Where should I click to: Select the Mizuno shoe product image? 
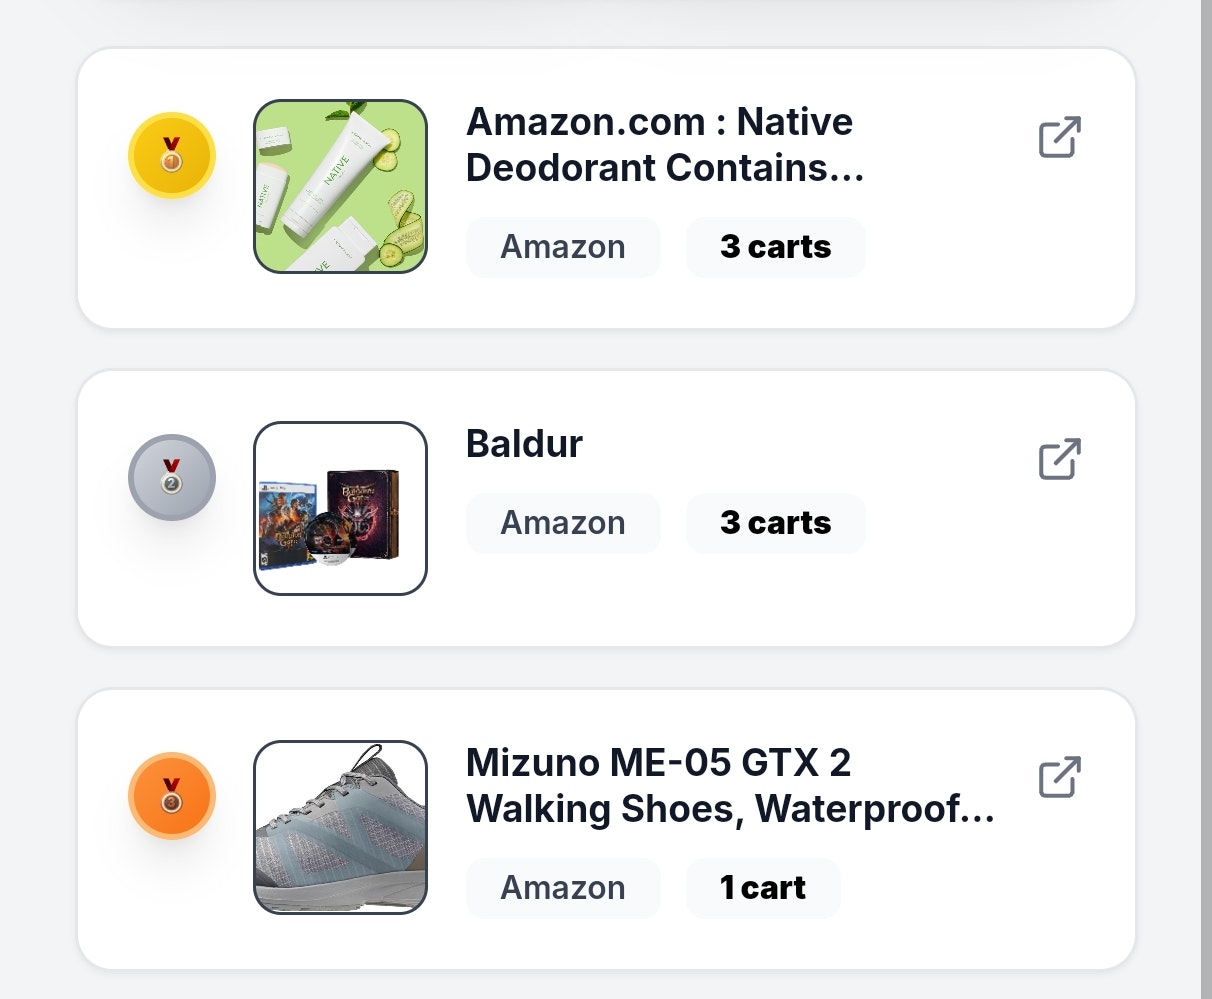pos(340,825)
